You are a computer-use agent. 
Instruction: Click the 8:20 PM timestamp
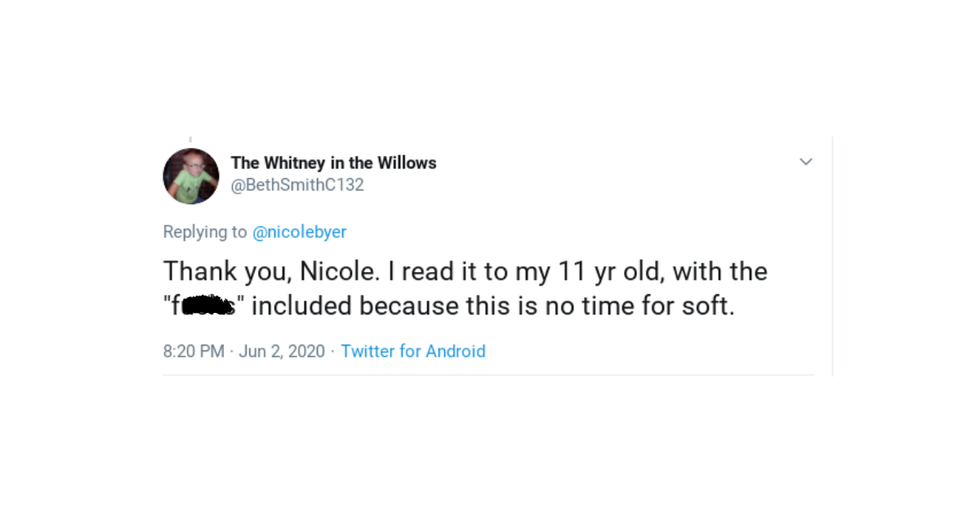point(193,351)
